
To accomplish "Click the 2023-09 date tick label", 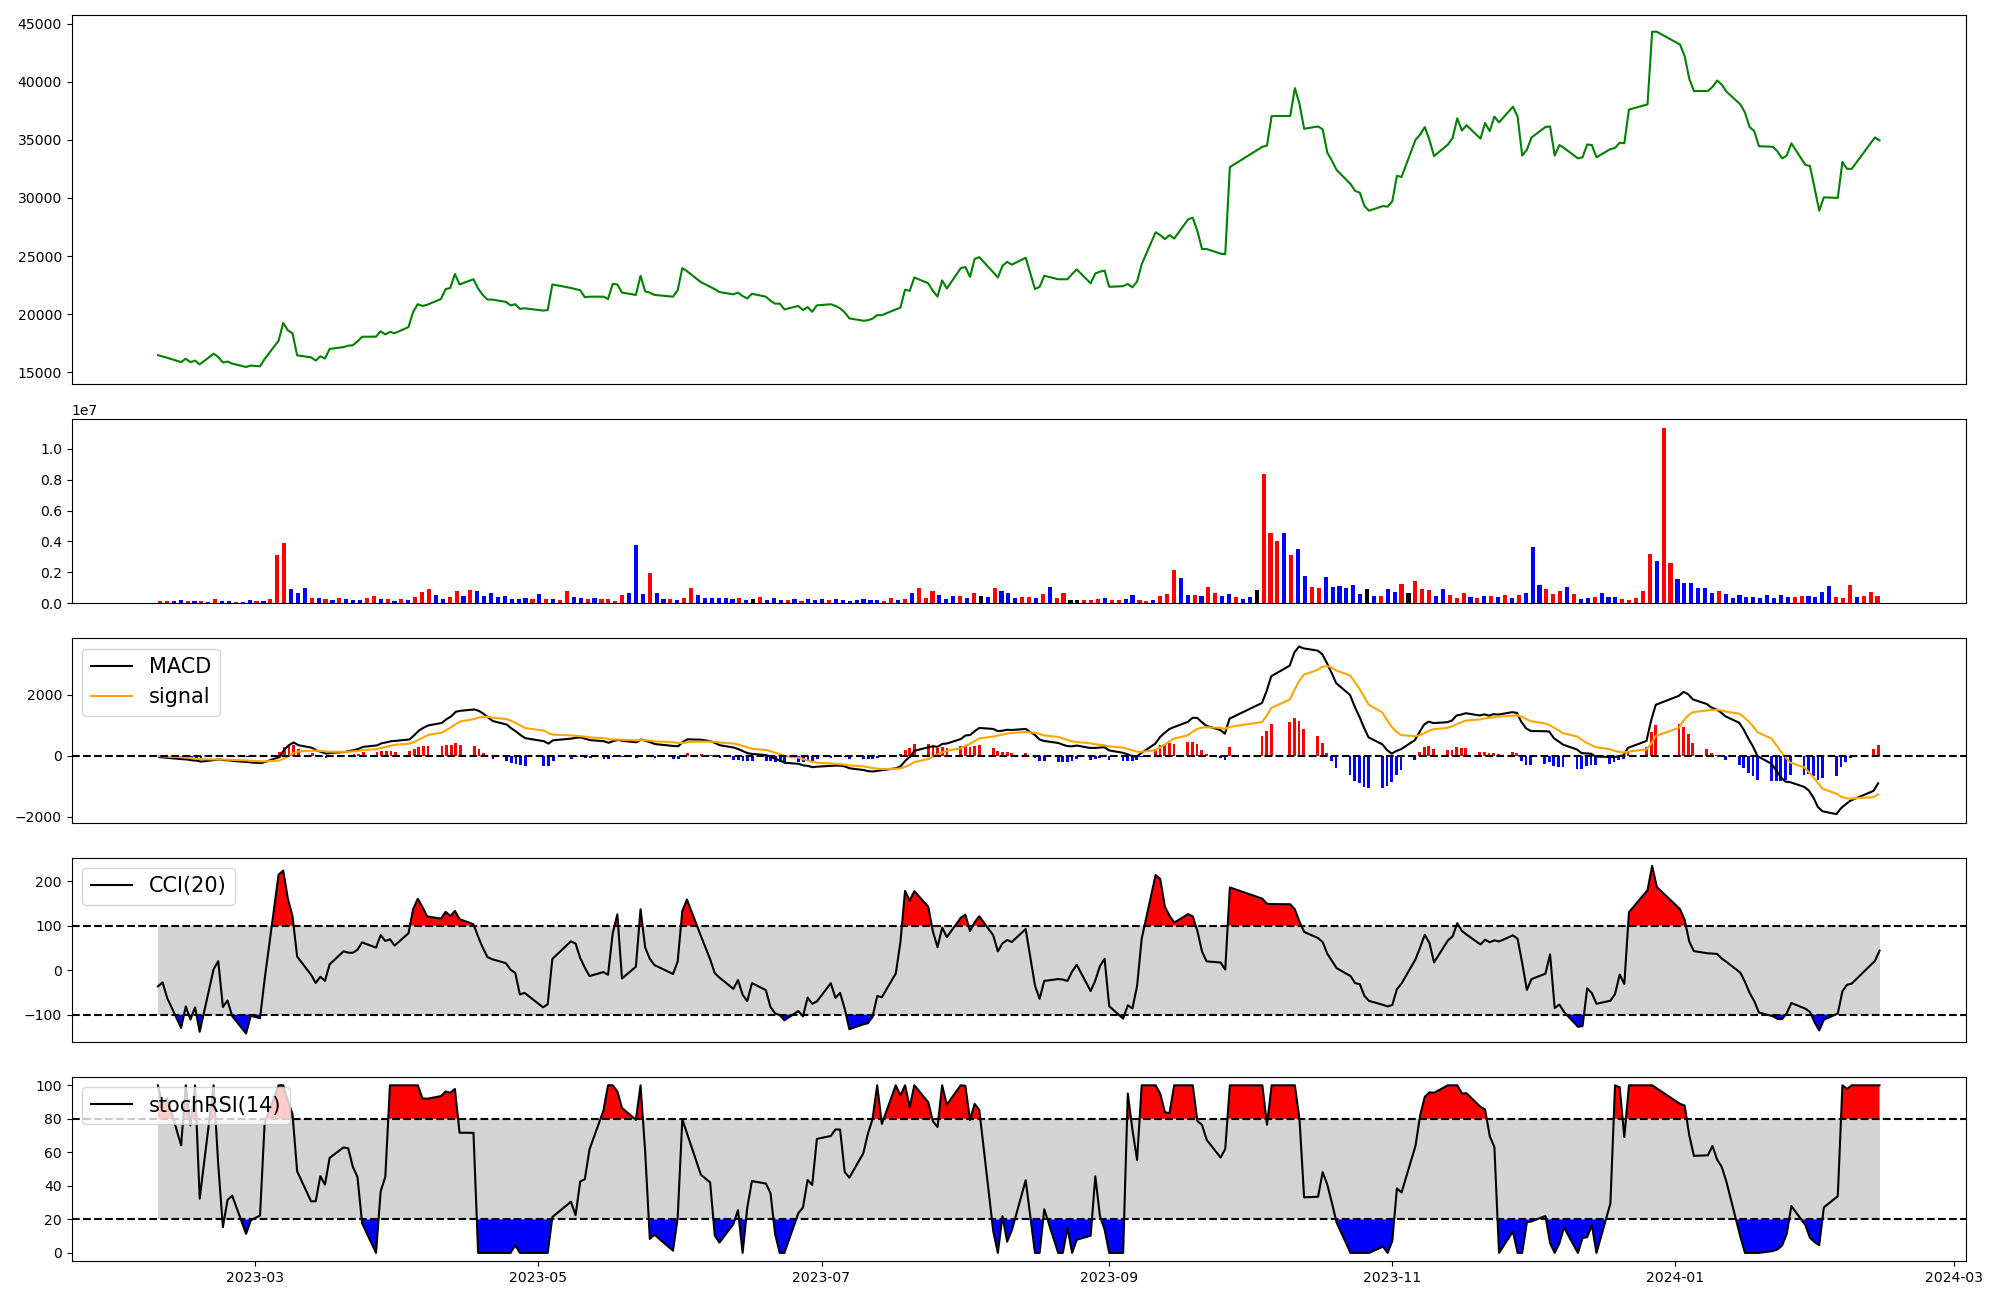I will [x=1109, y=1276].
